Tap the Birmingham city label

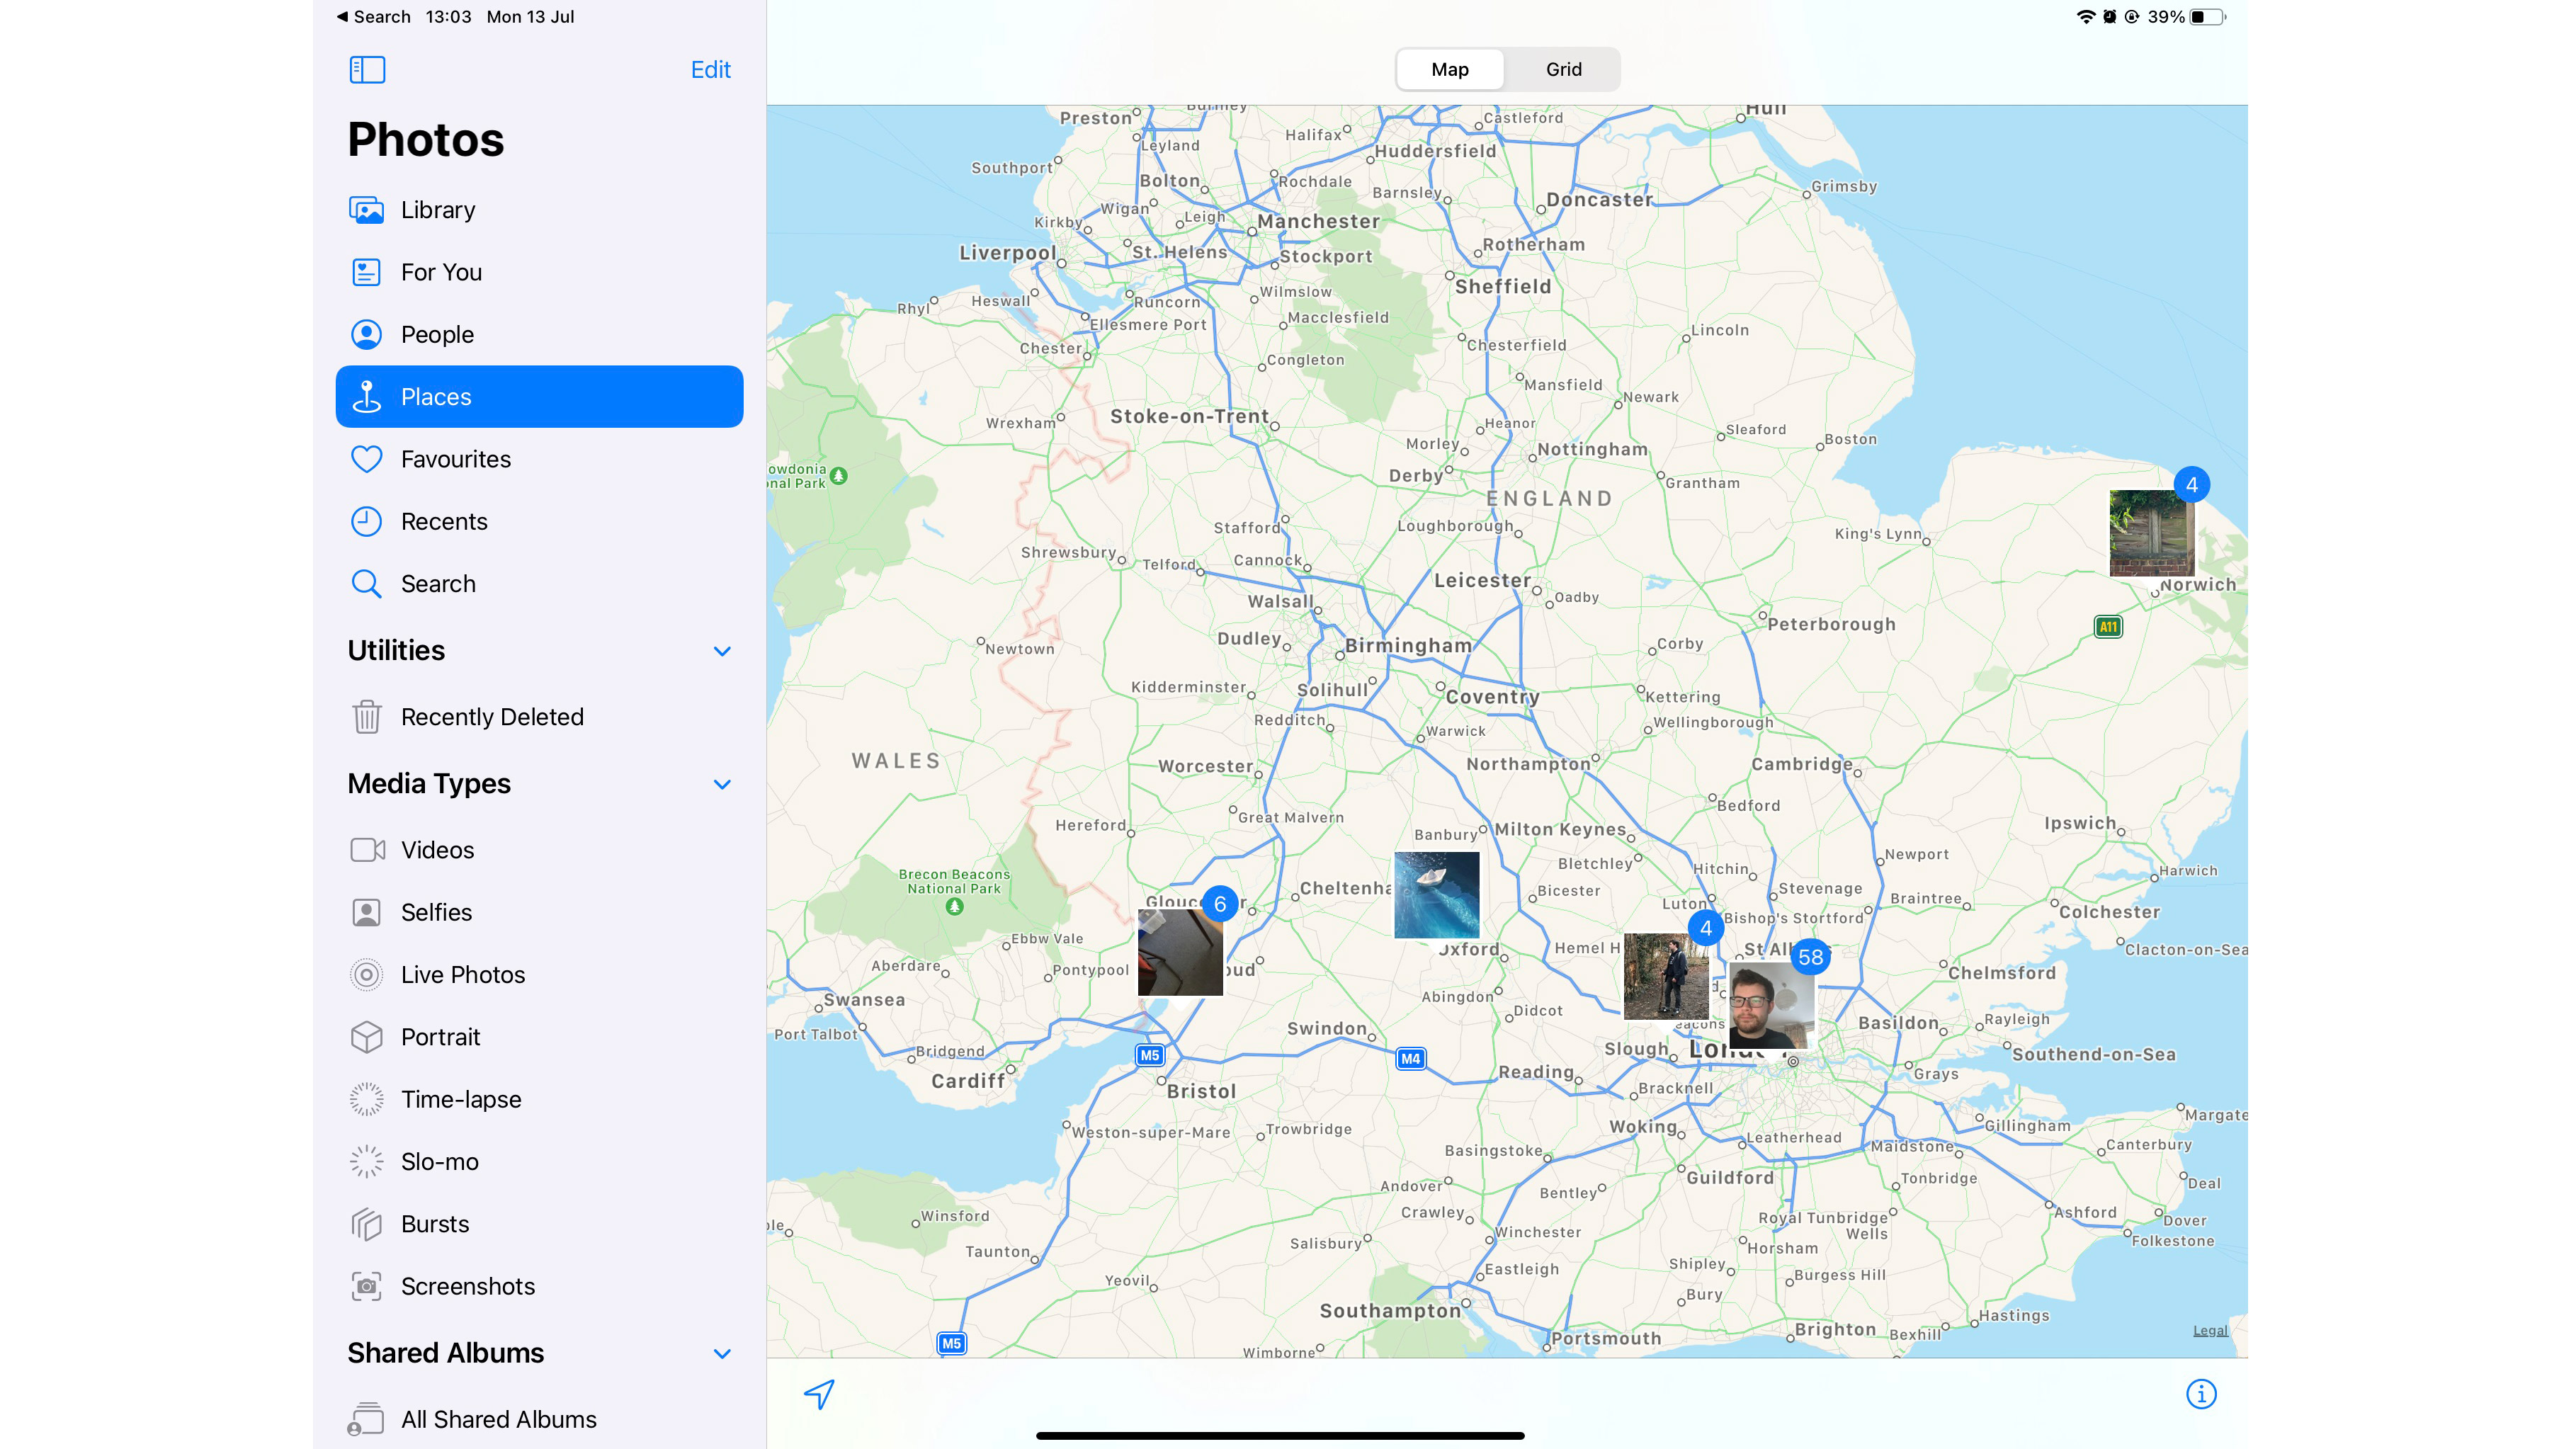pos(1408,646)
